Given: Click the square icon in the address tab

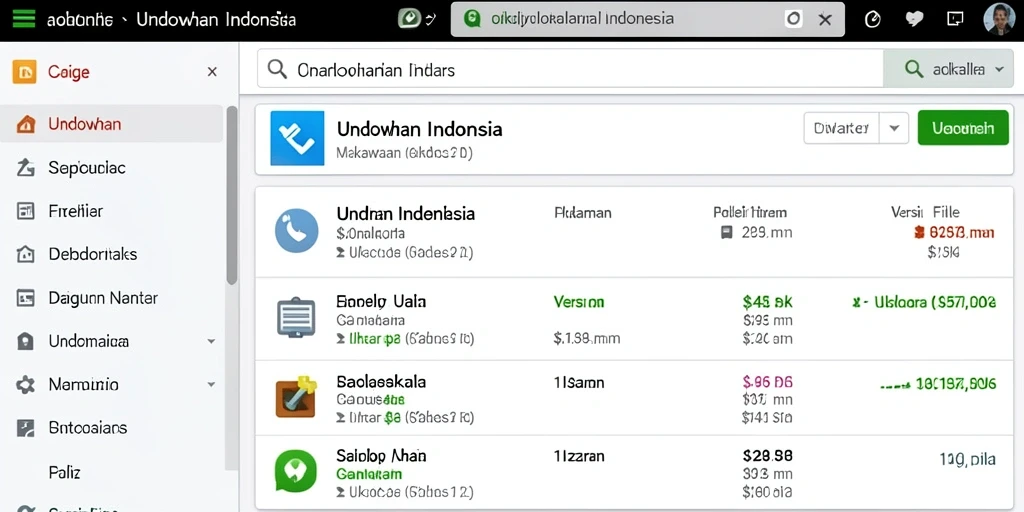Looking at the screenshot, I should pyautogui.click(x=793, y=19).
